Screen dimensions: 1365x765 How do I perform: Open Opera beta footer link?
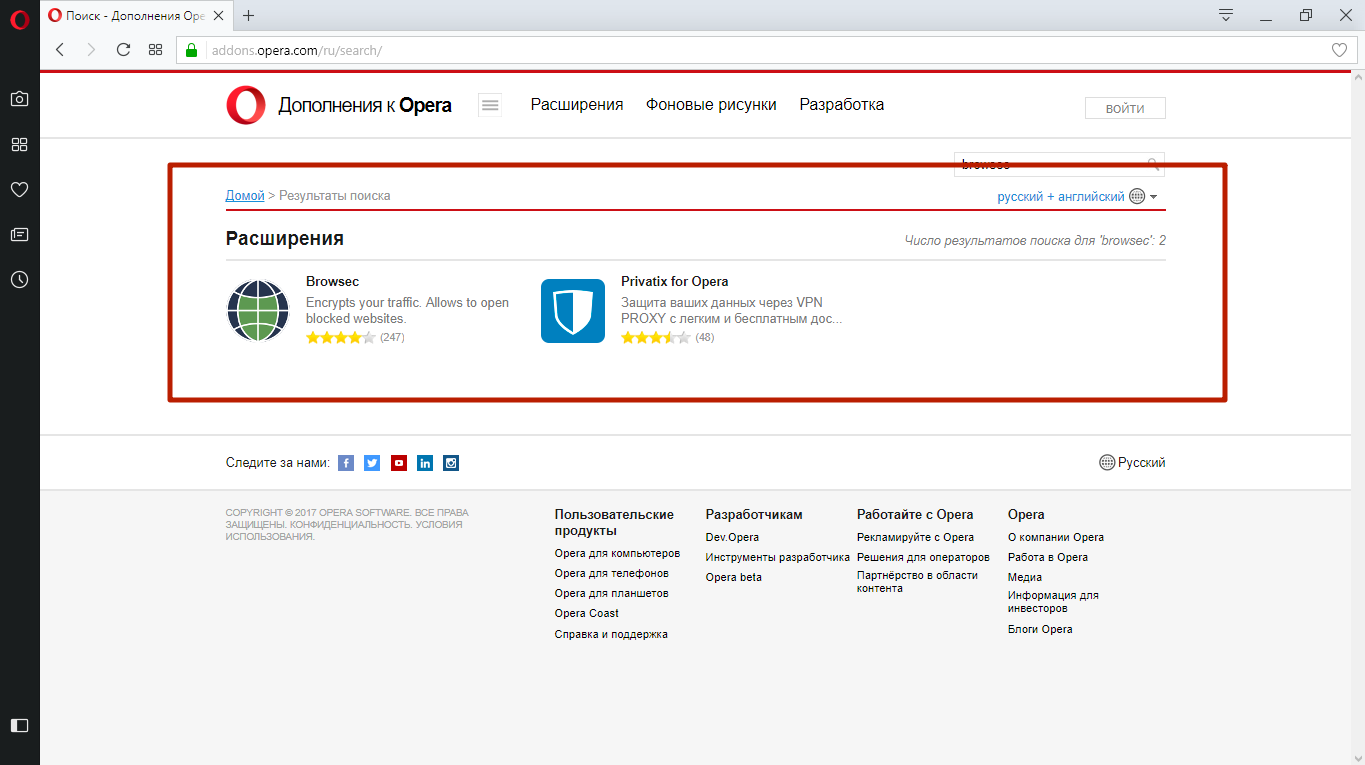[734, 578]
